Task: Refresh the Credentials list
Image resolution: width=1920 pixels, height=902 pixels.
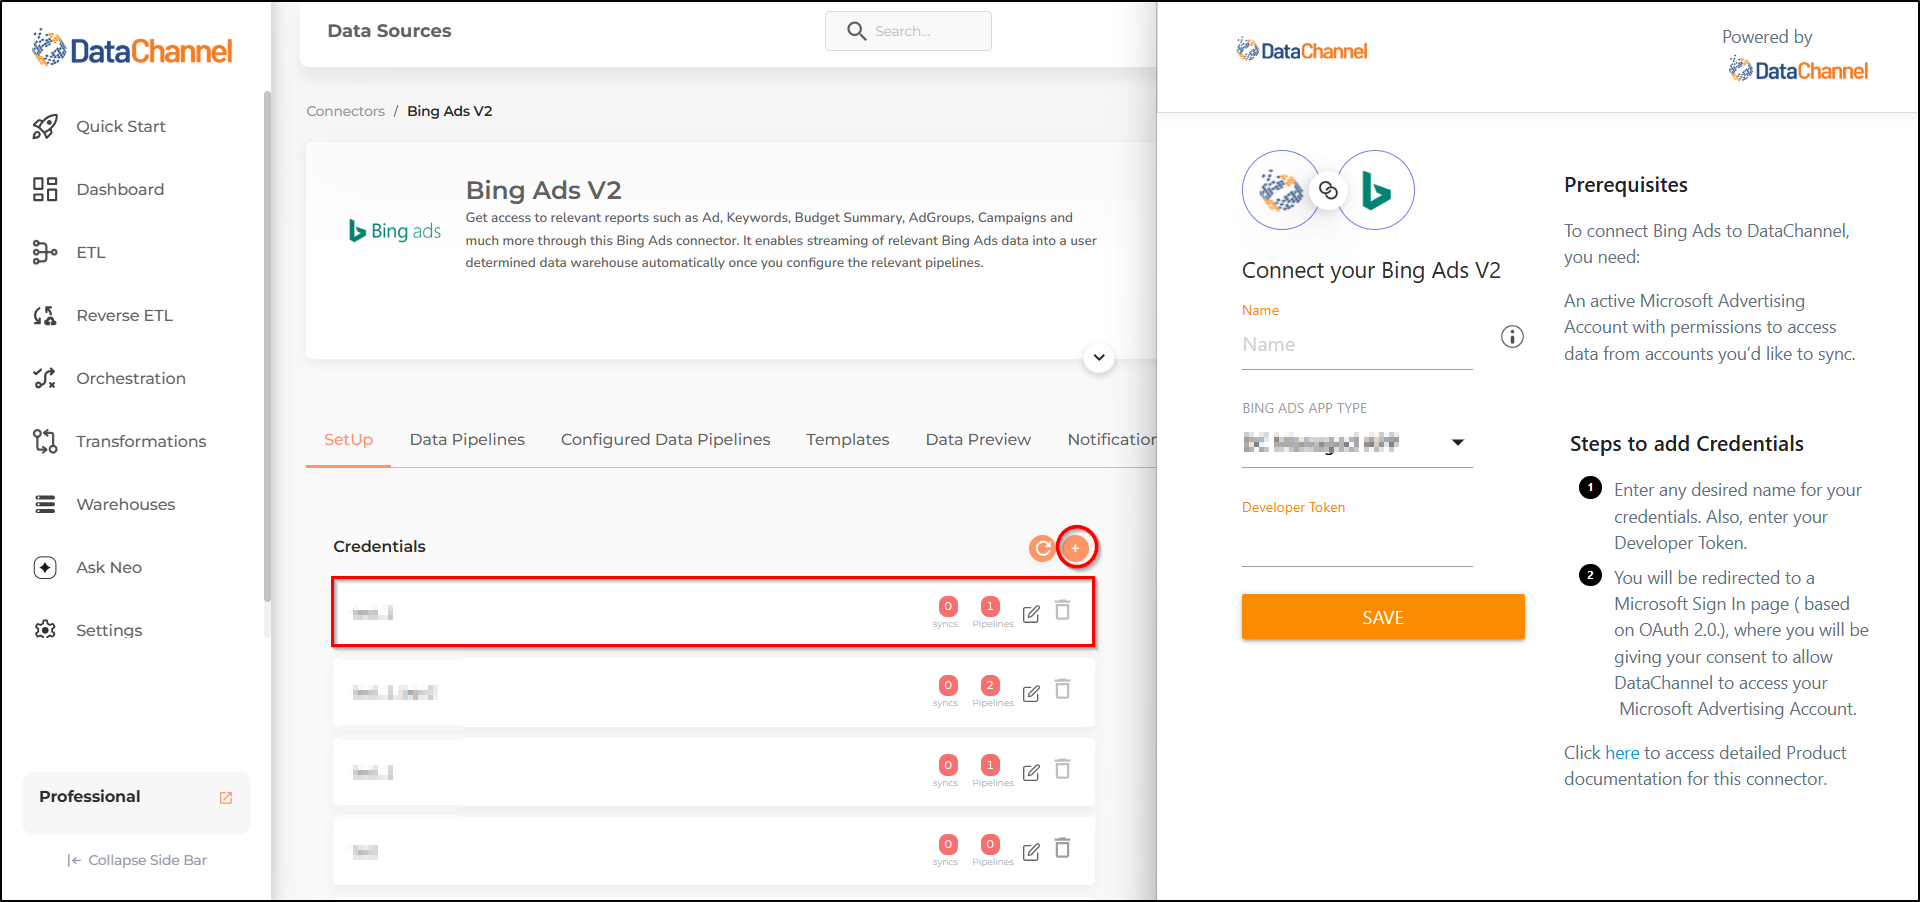Action: click(1042, 547)
